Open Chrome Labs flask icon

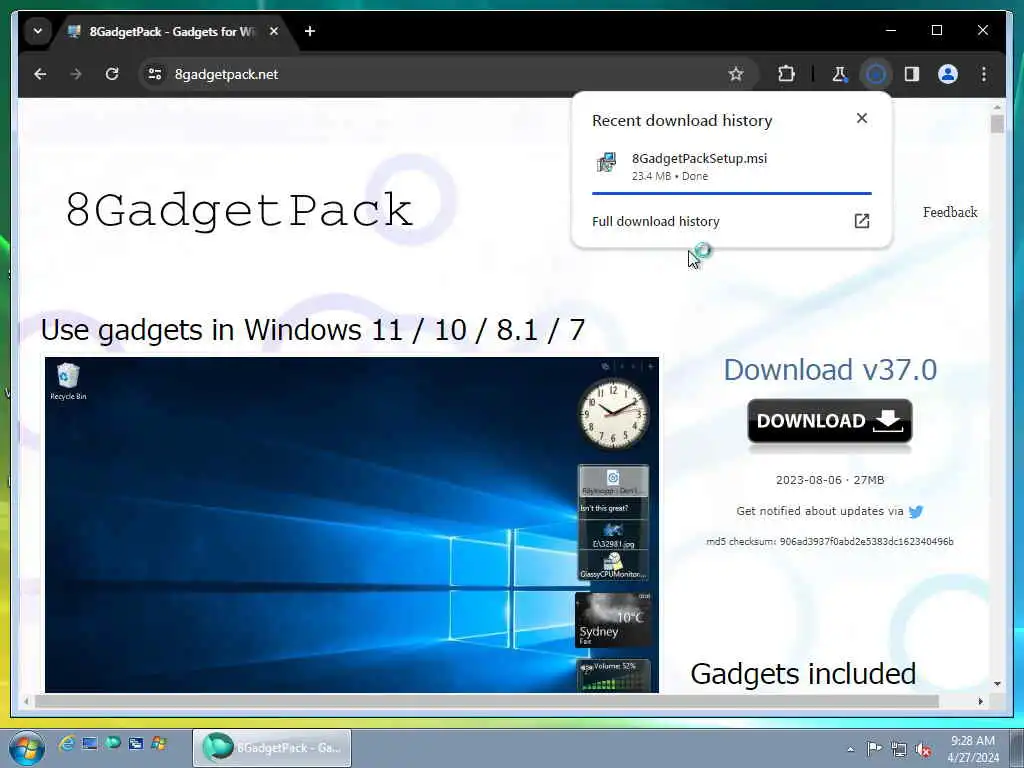pos(840,74)
